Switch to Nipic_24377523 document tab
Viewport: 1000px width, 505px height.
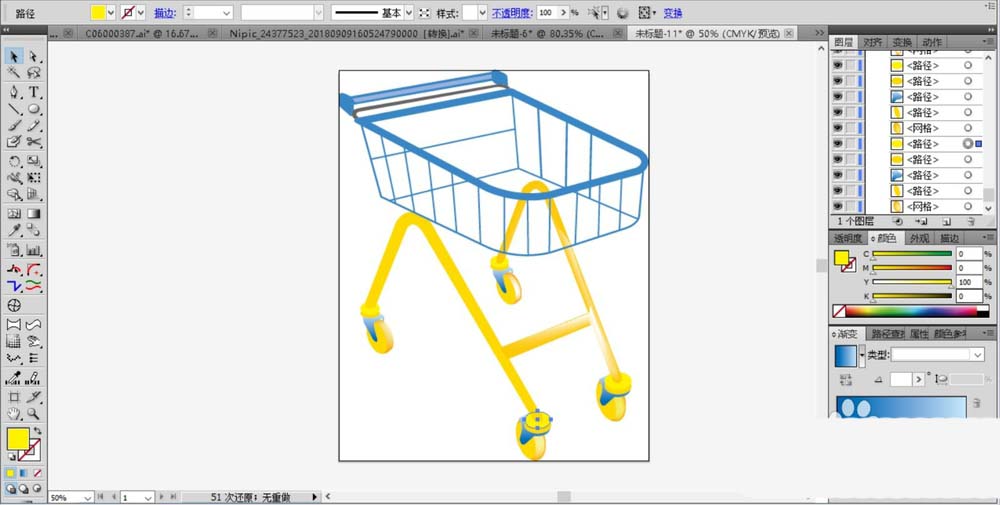[x=349, y=33]
